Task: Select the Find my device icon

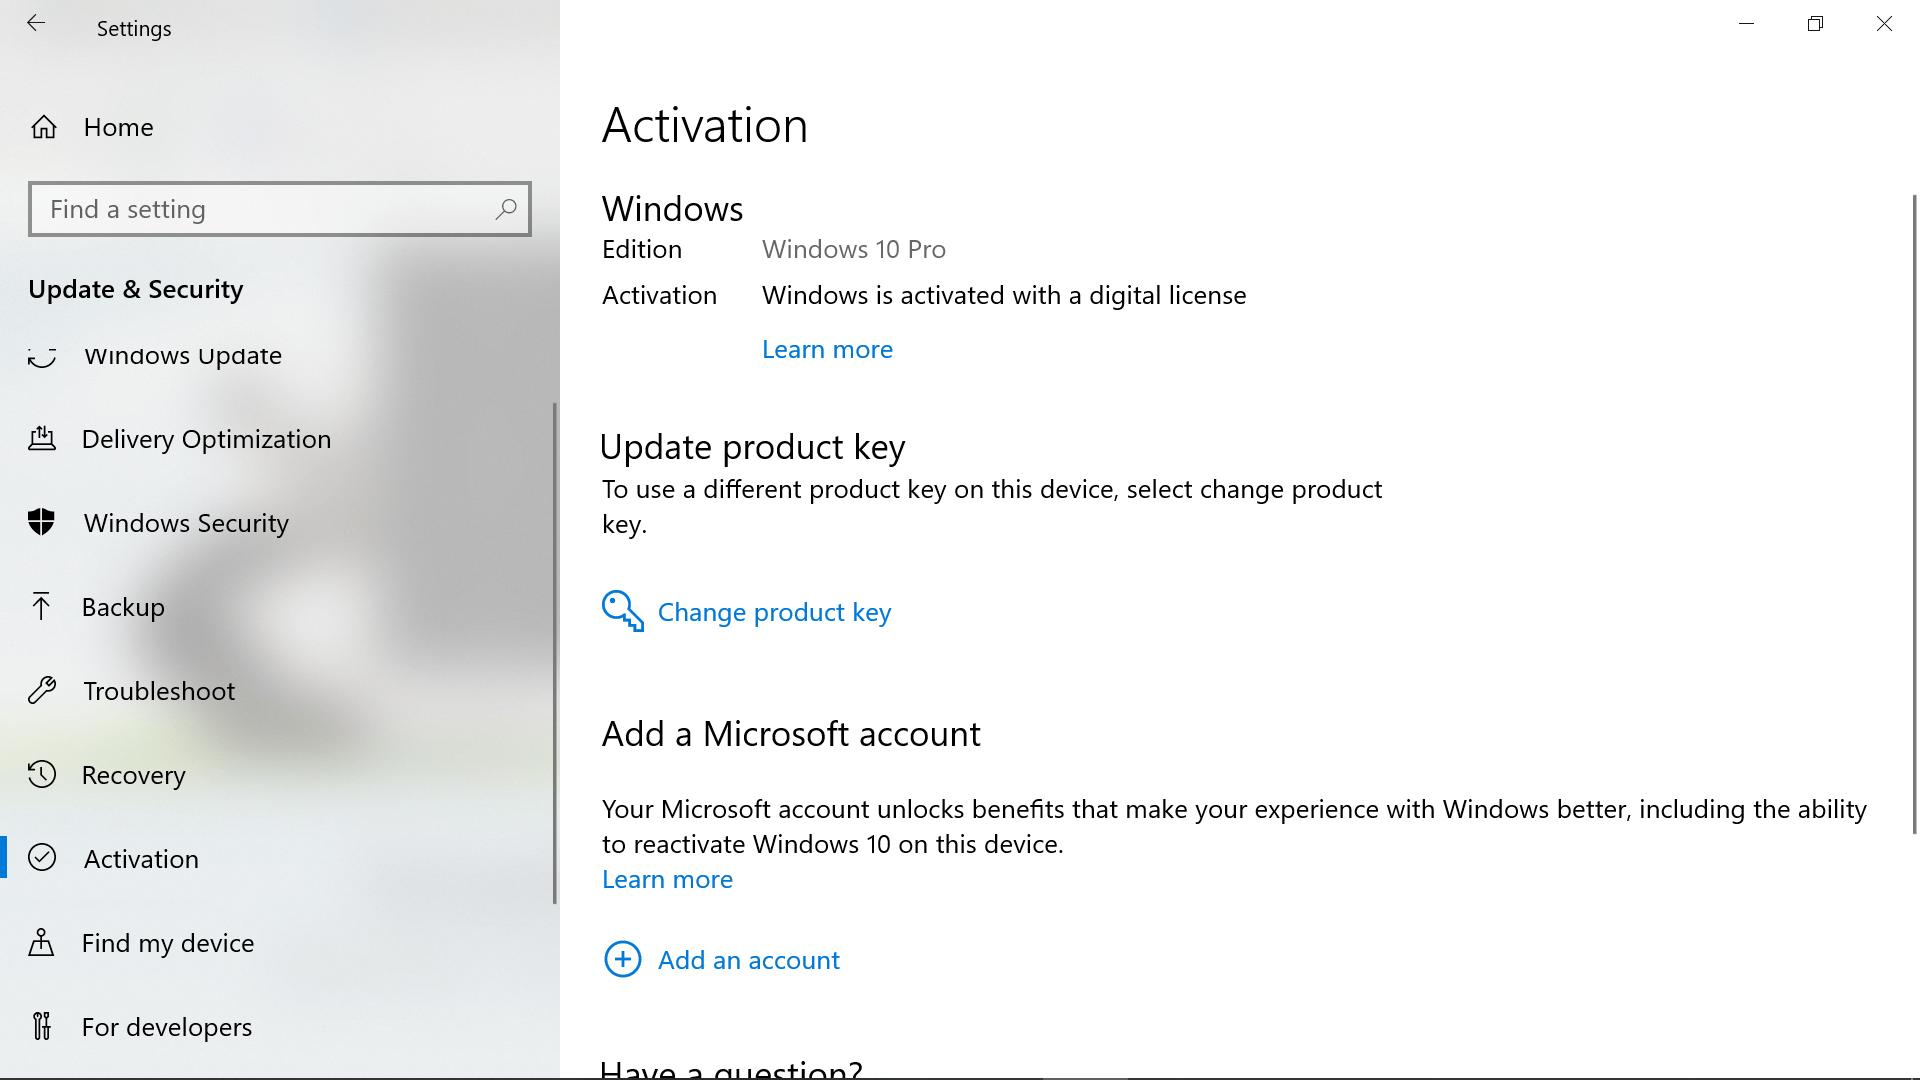Action: tap(41, 942)
